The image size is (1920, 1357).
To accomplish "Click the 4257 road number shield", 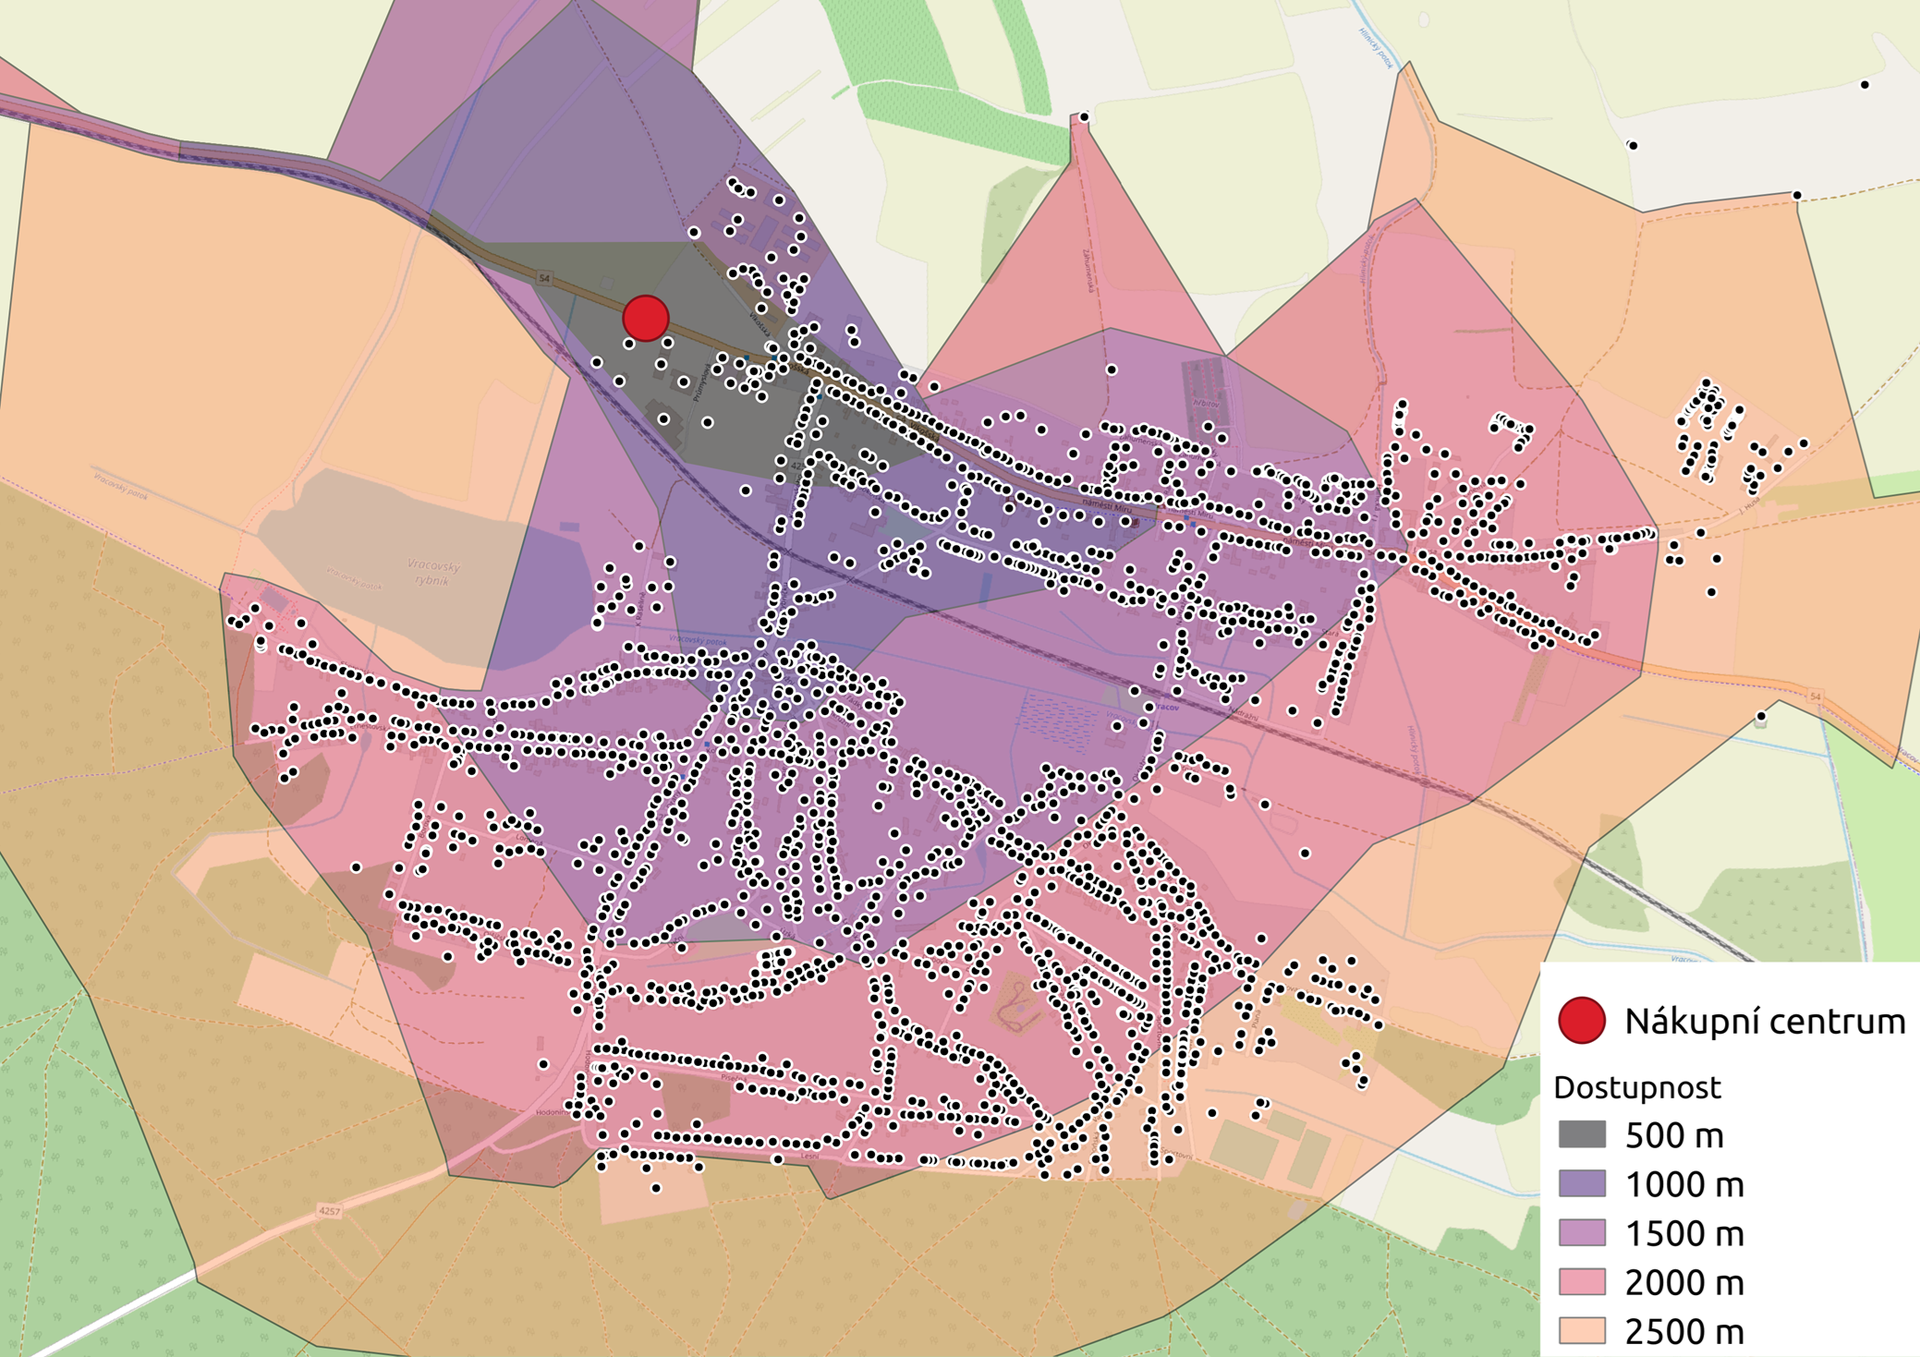I will coord(329,1211).
